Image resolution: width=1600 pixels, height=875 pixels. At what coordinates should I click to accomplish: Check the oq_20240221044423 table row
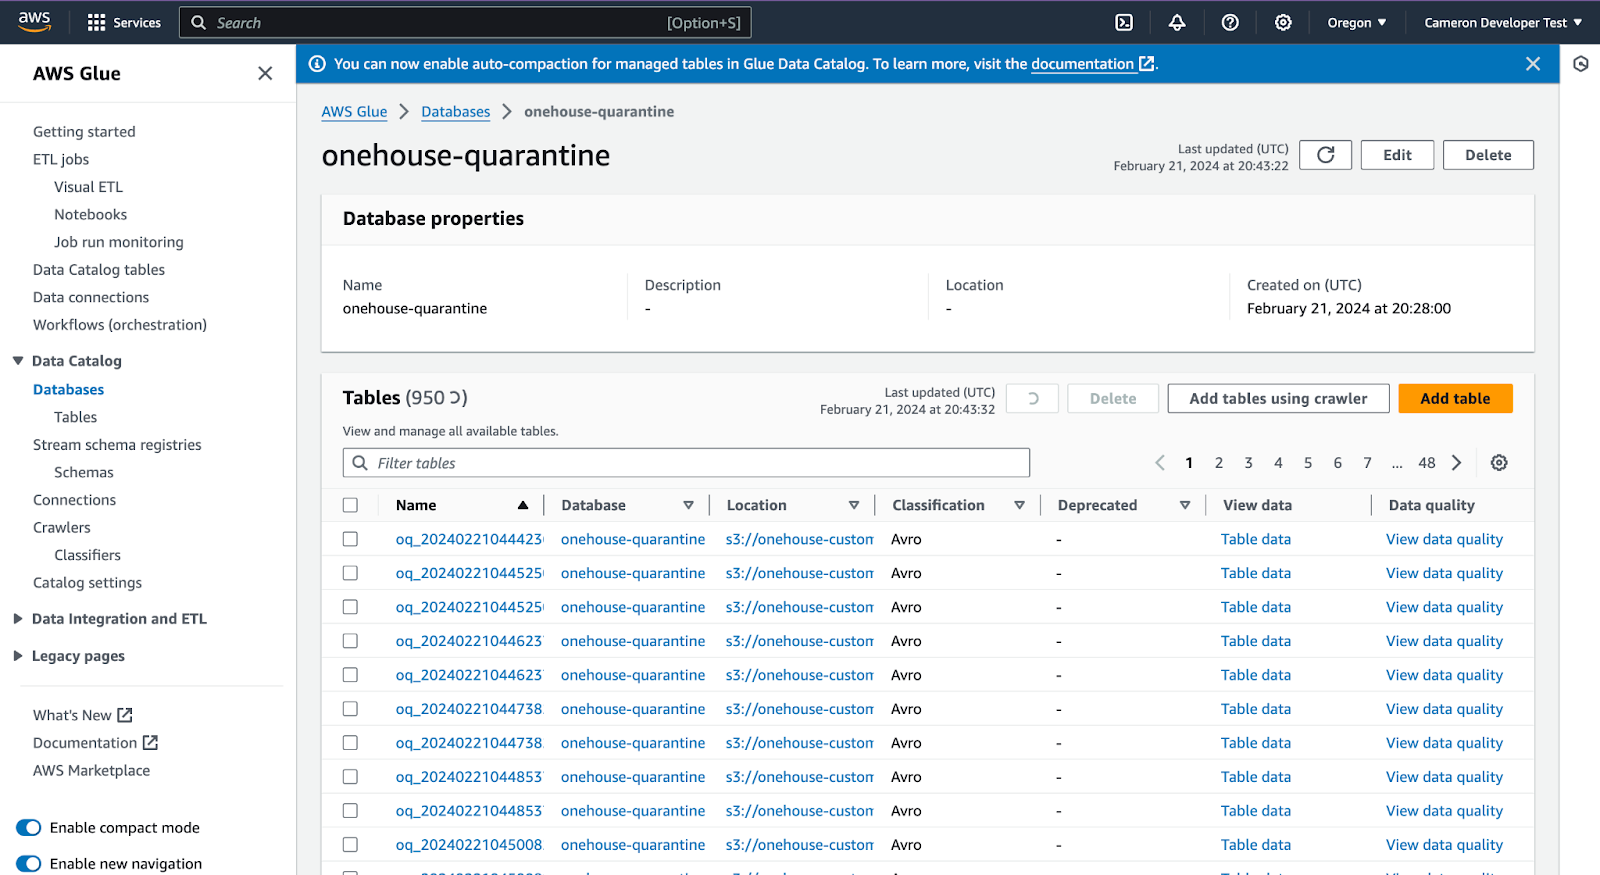(x=350, y=539)
